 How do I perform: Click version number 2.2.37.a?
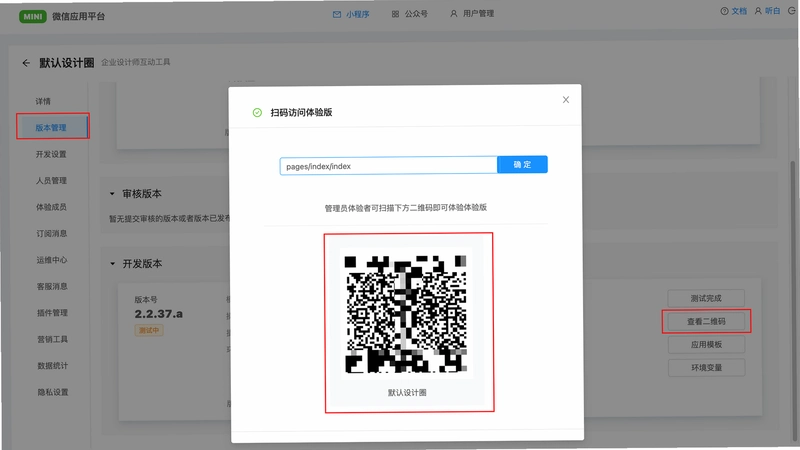(158, 314)
